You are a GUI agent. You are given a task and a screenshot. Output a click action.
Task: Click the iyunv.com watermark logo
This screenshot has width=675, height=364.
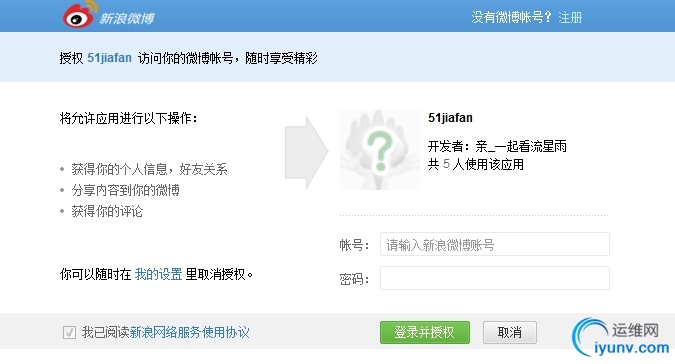click(x=621, y=337)
